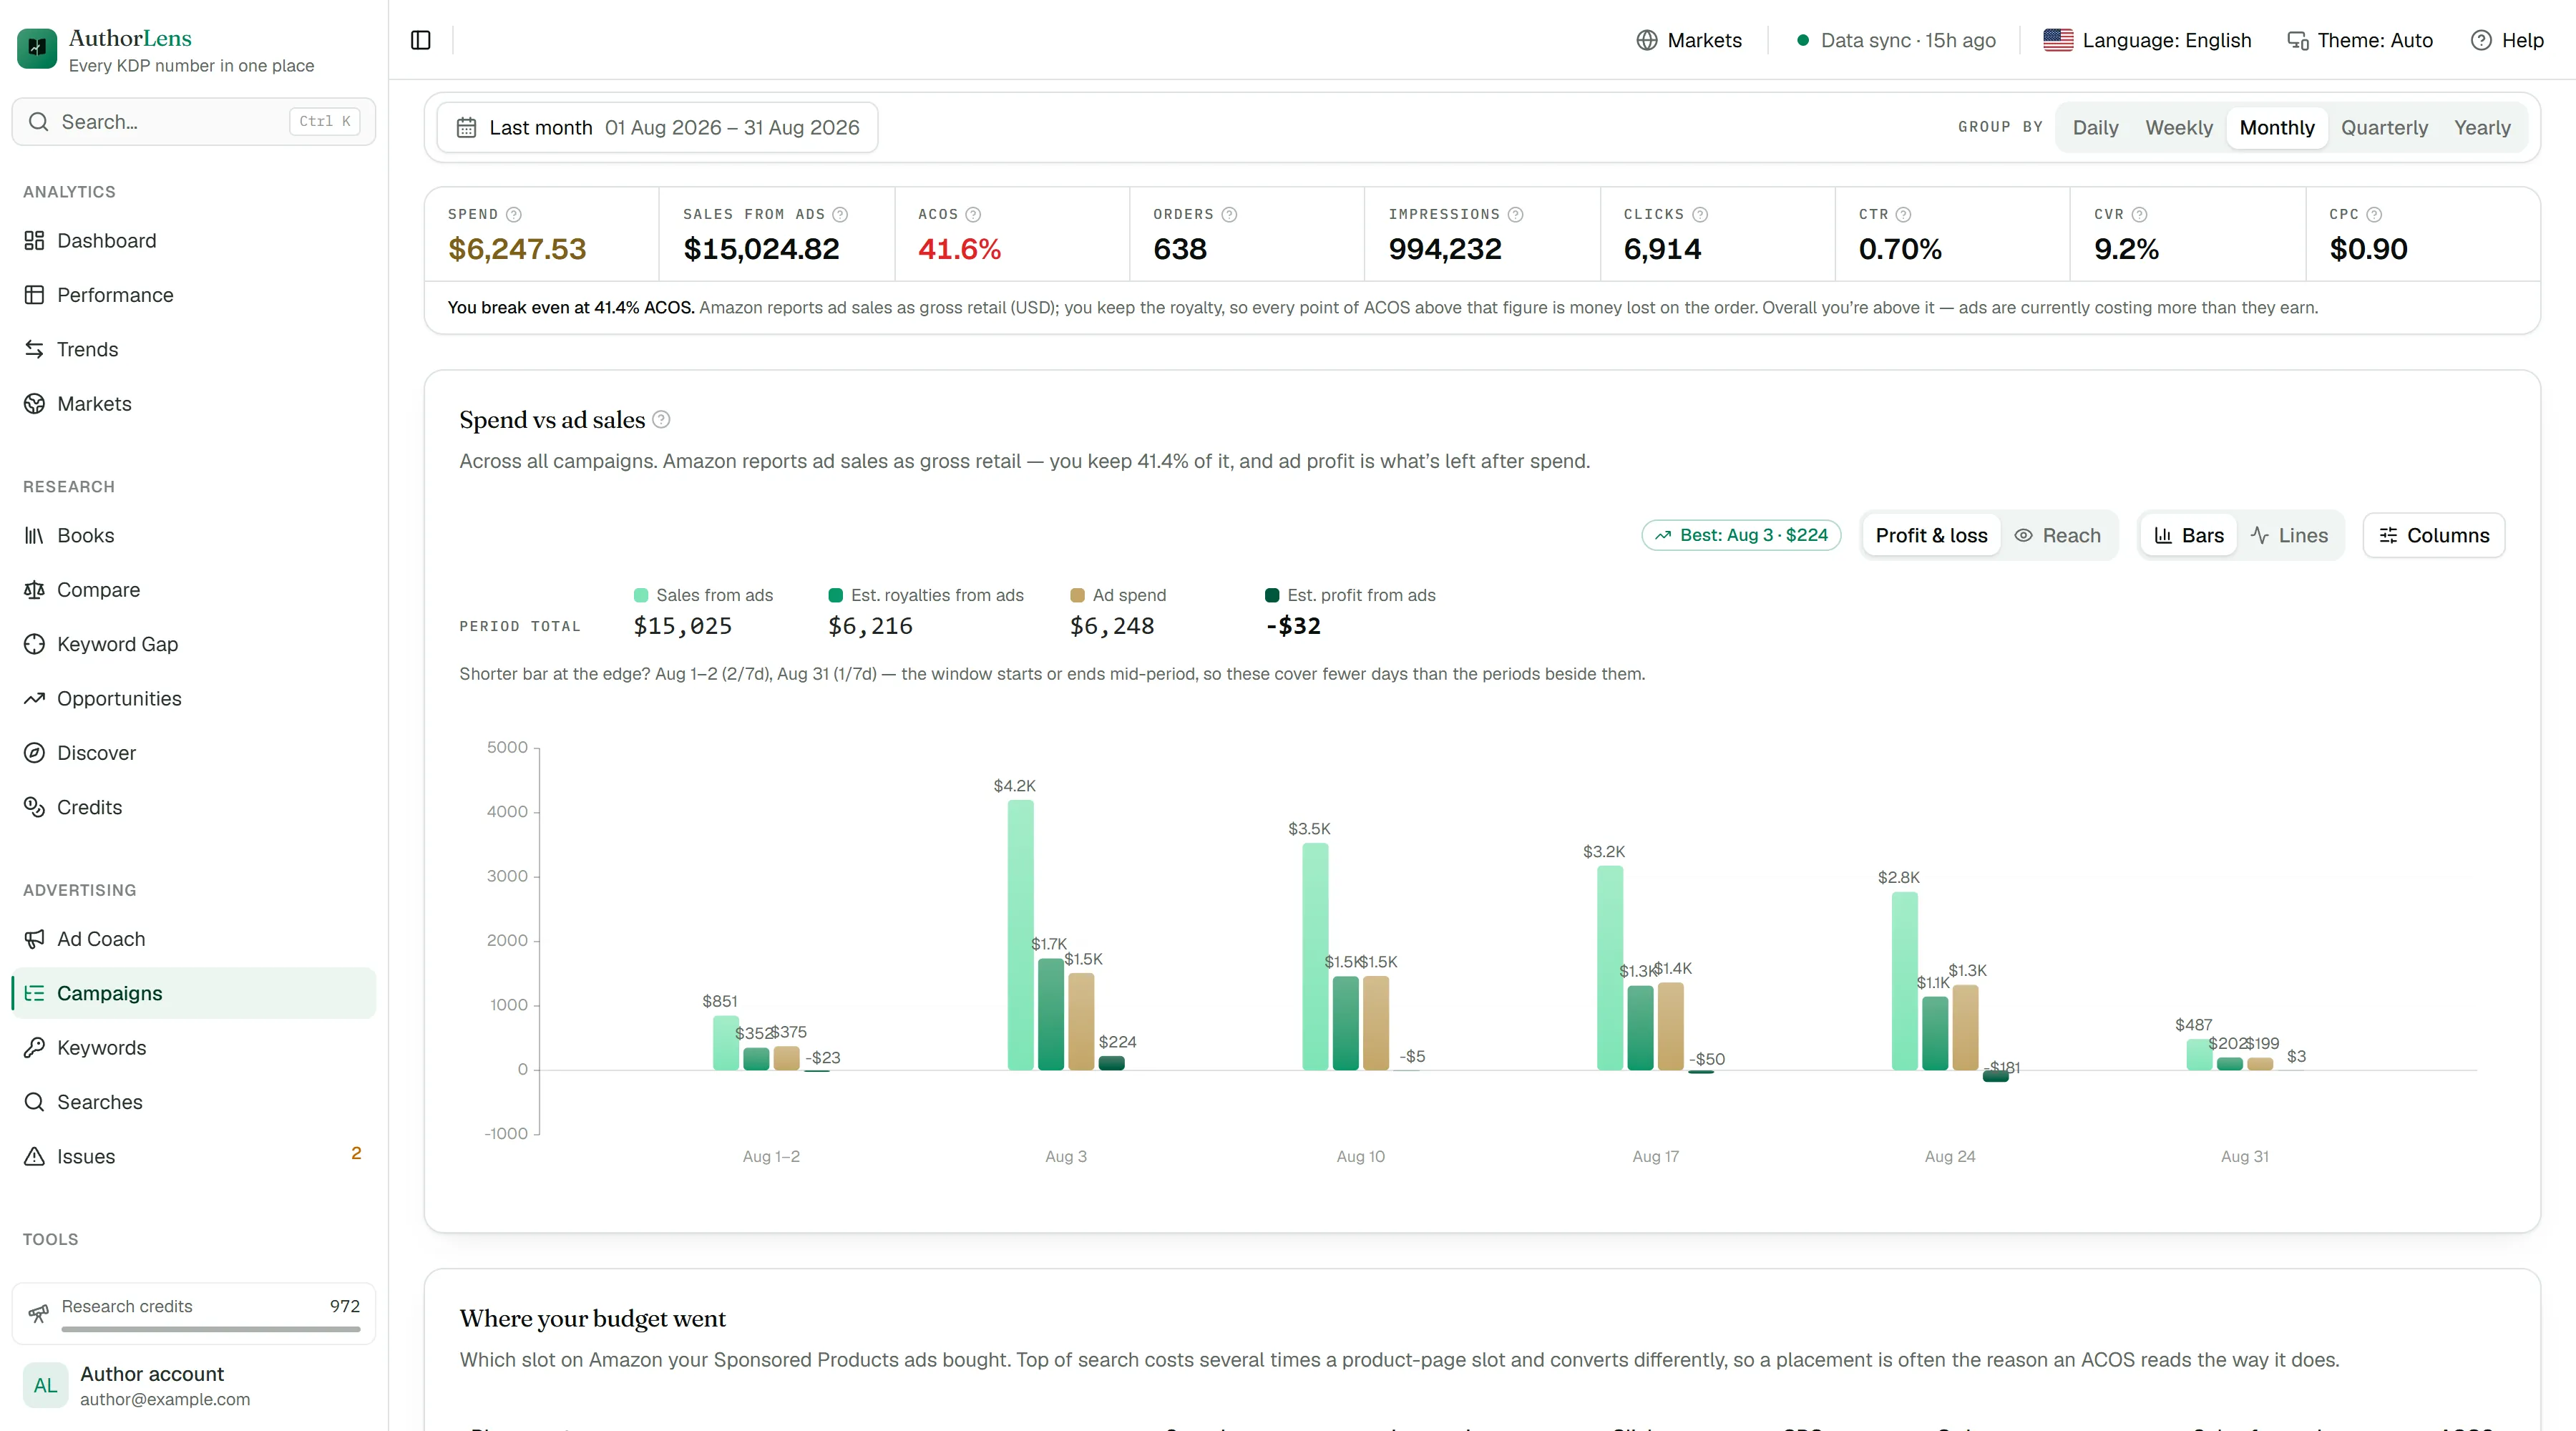
Task: Open Trends in the sidebar
Action: point(193,349)
